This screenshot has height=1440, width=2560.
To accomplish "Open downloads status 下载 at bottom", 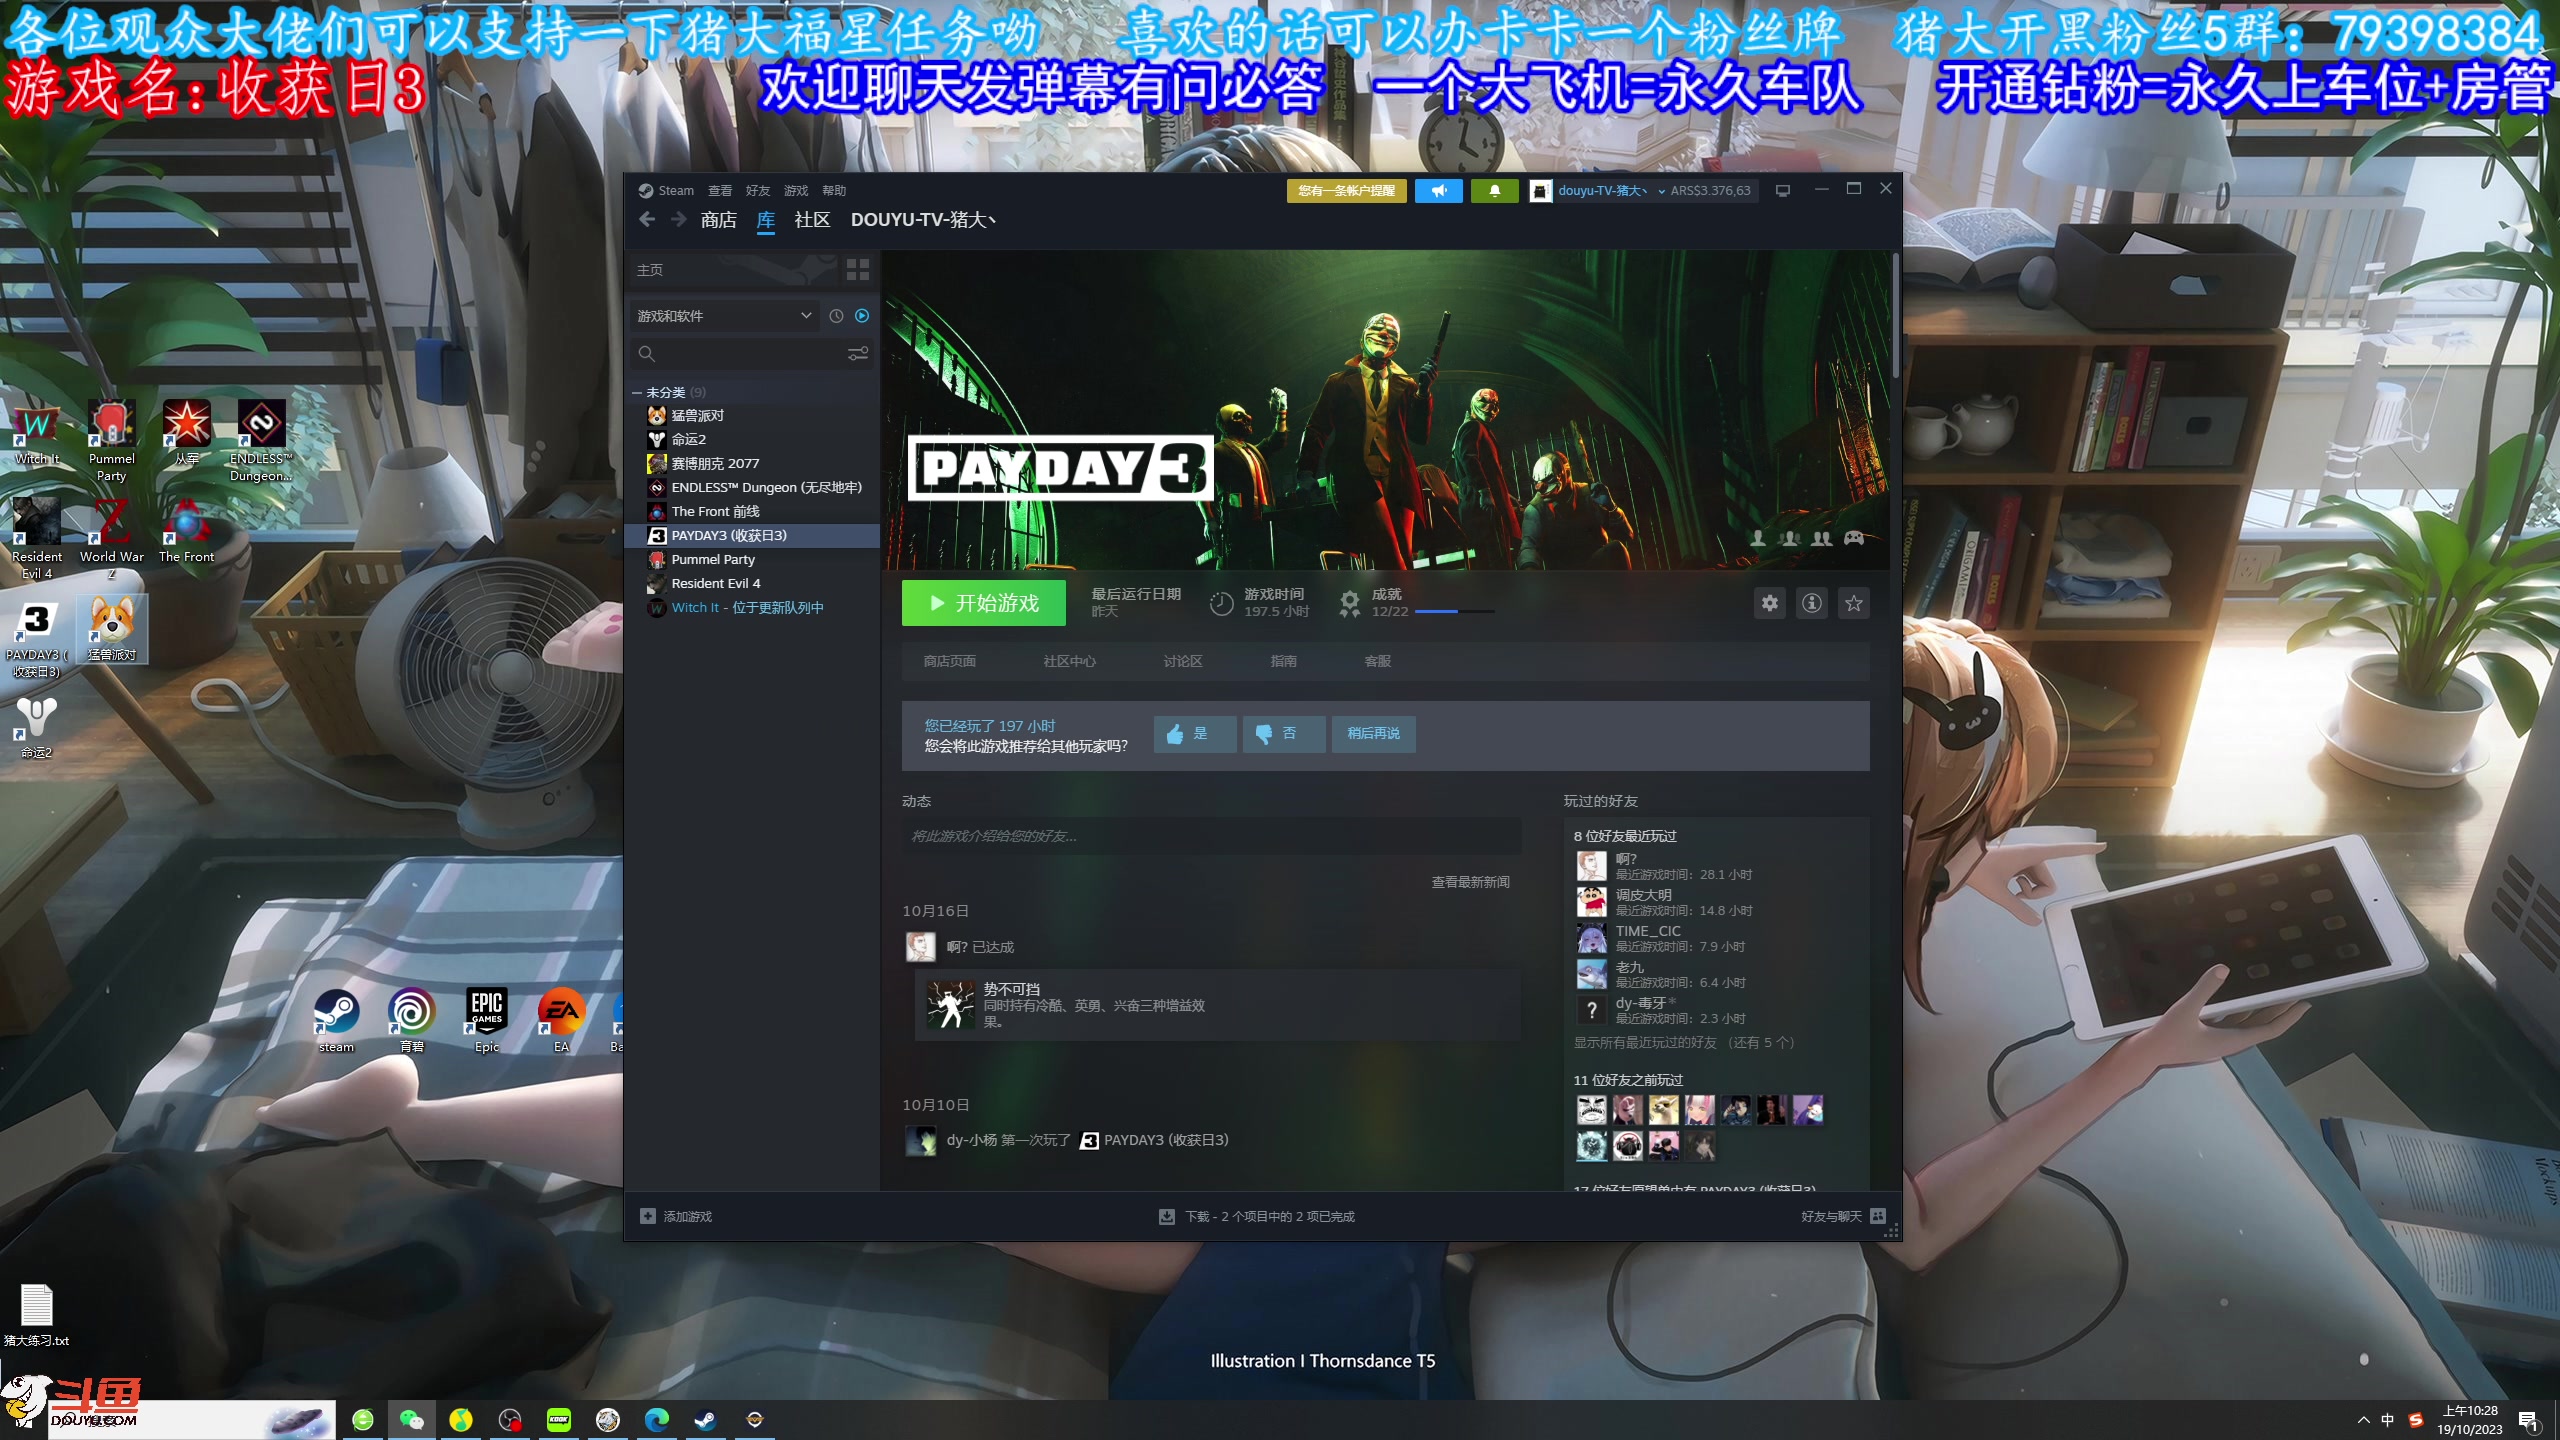I will pyautogui.click(x=1256, y=1216).
